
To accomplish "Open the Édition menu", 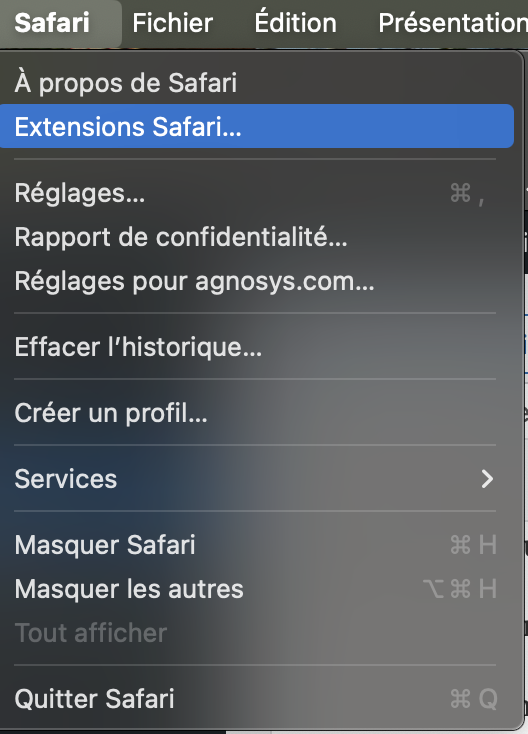I will coord(295,22).
